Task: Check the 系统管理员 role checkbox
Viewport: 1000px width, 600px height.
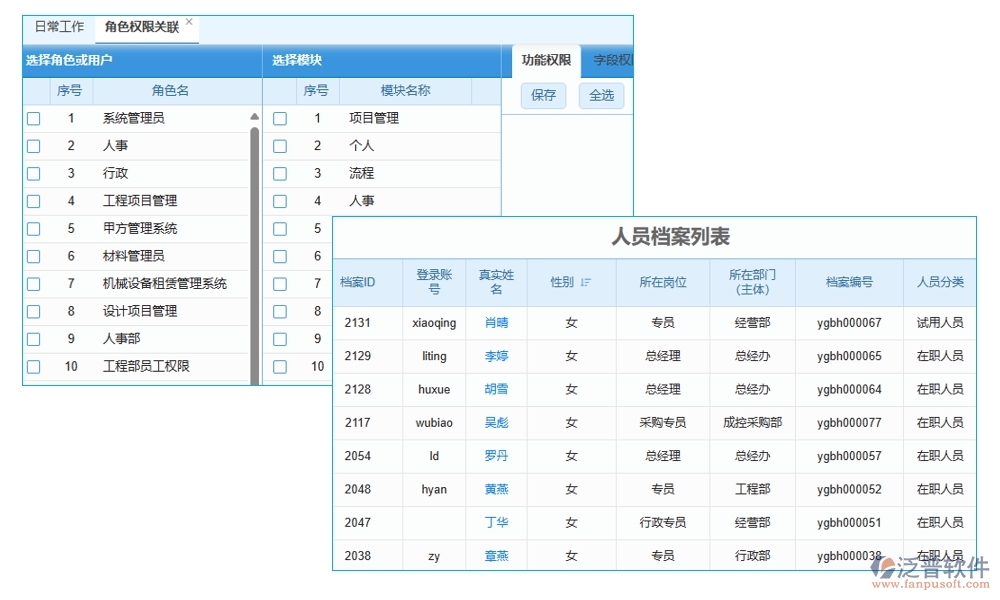Action: [33, 117]
